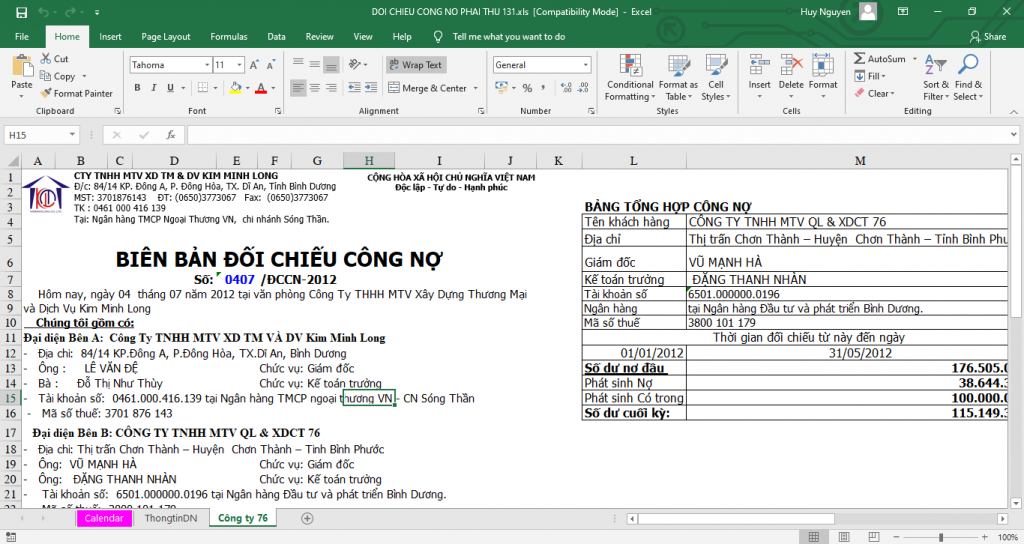
Task: Toggle Wrap Text on the selected cell
Action: tap(415, 65)
